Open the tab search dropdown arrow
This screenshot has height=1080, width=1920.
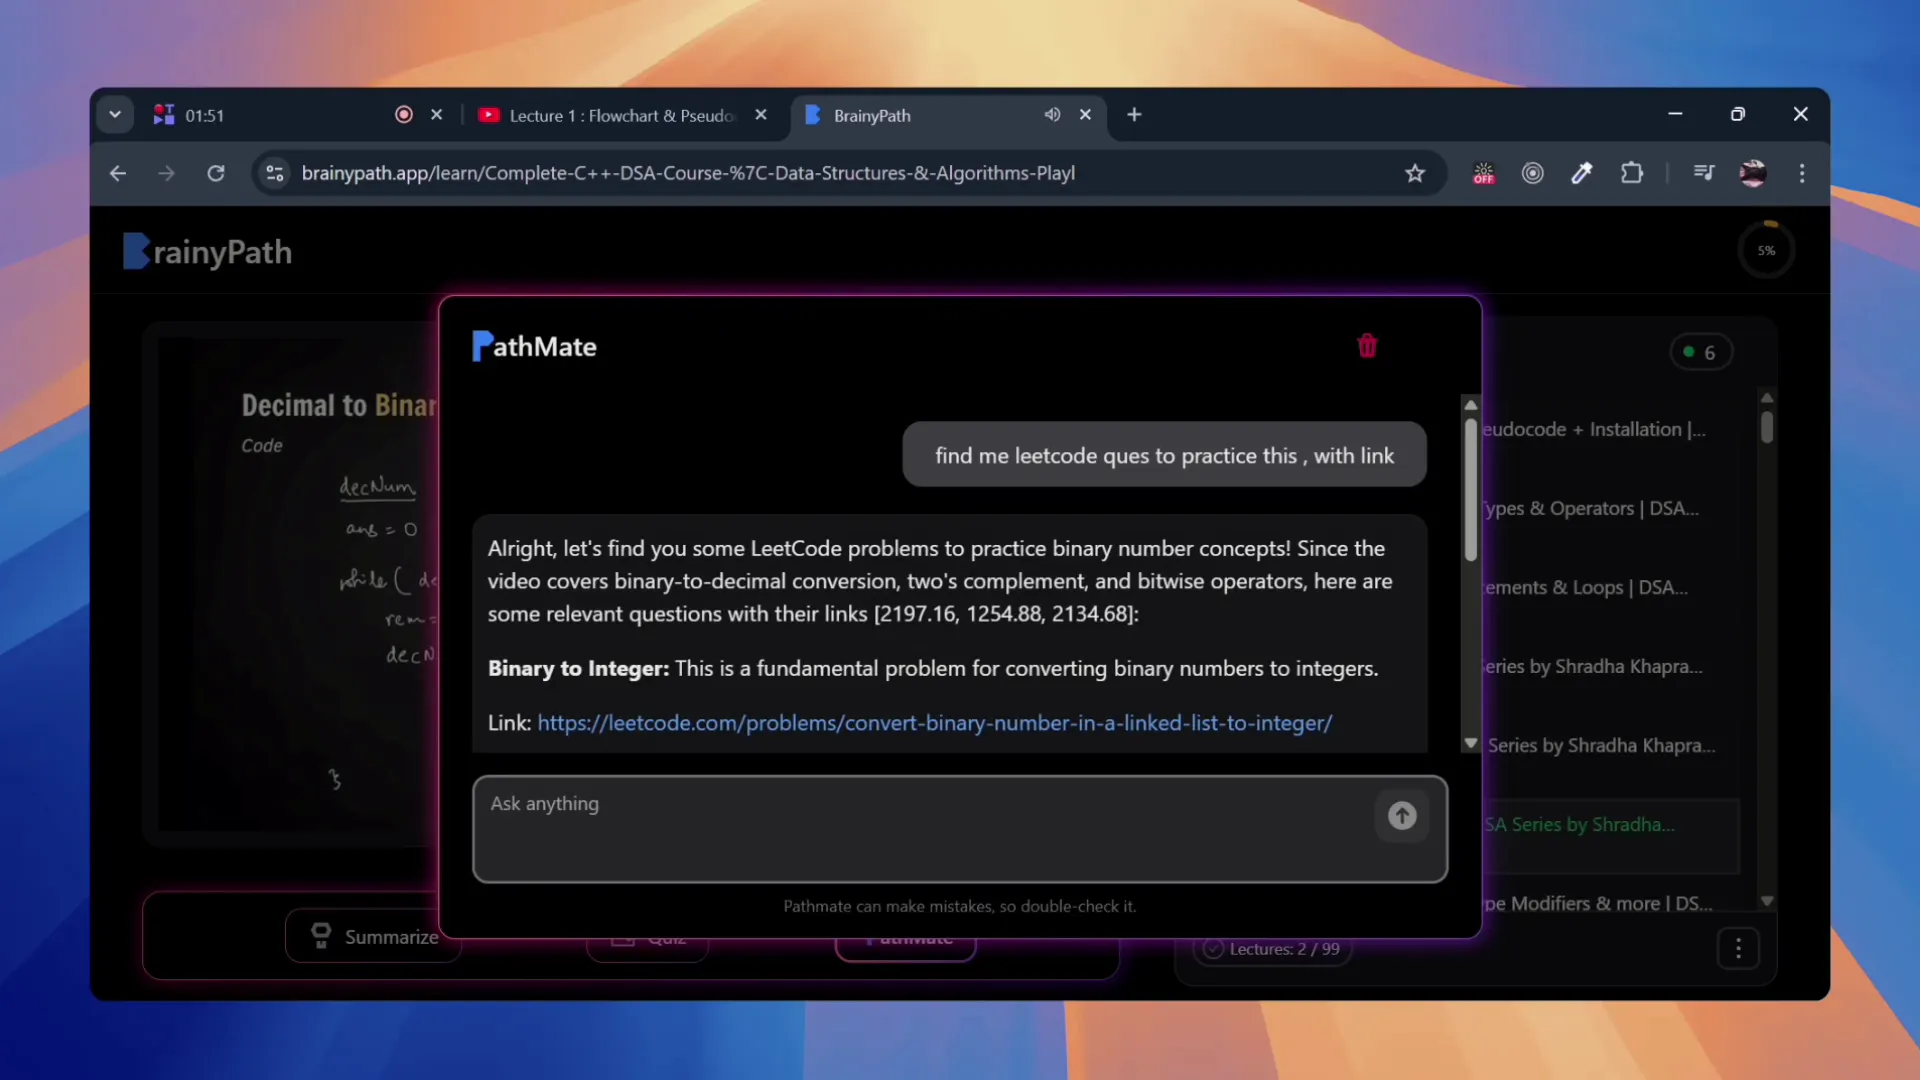pos(115,115)
